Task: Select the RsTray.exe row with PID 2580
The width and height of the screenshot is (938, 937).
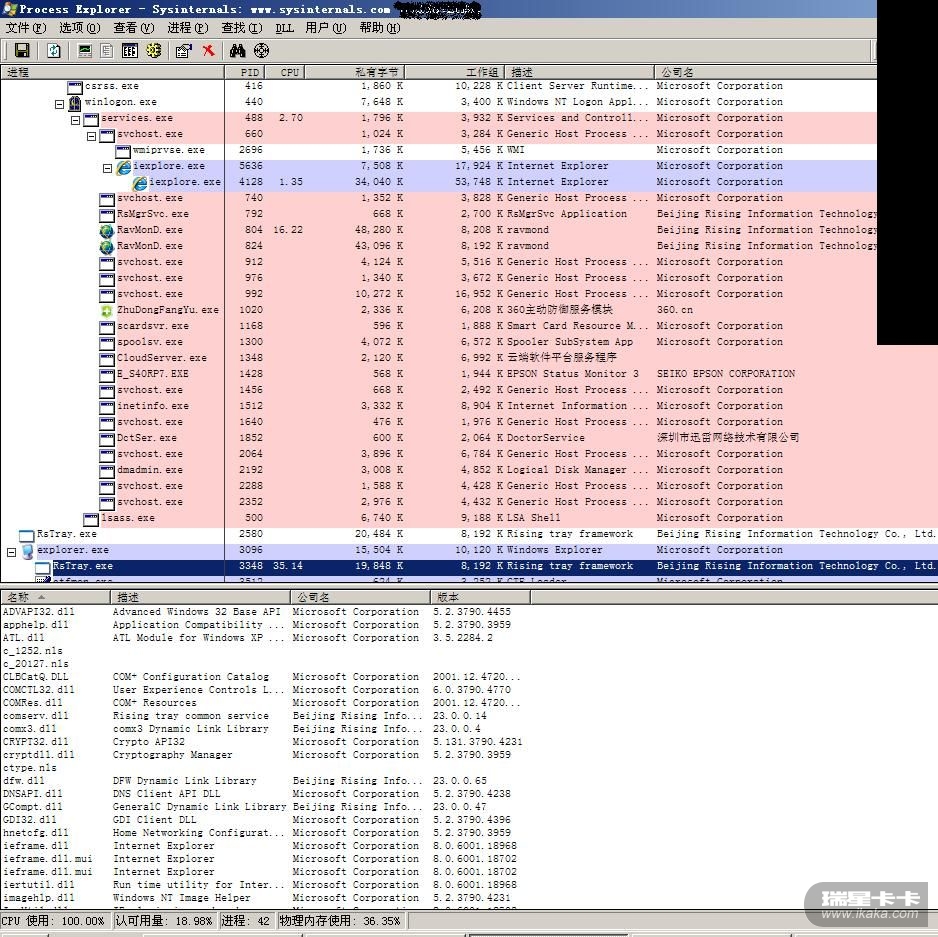Action: (x=469, y=534)
